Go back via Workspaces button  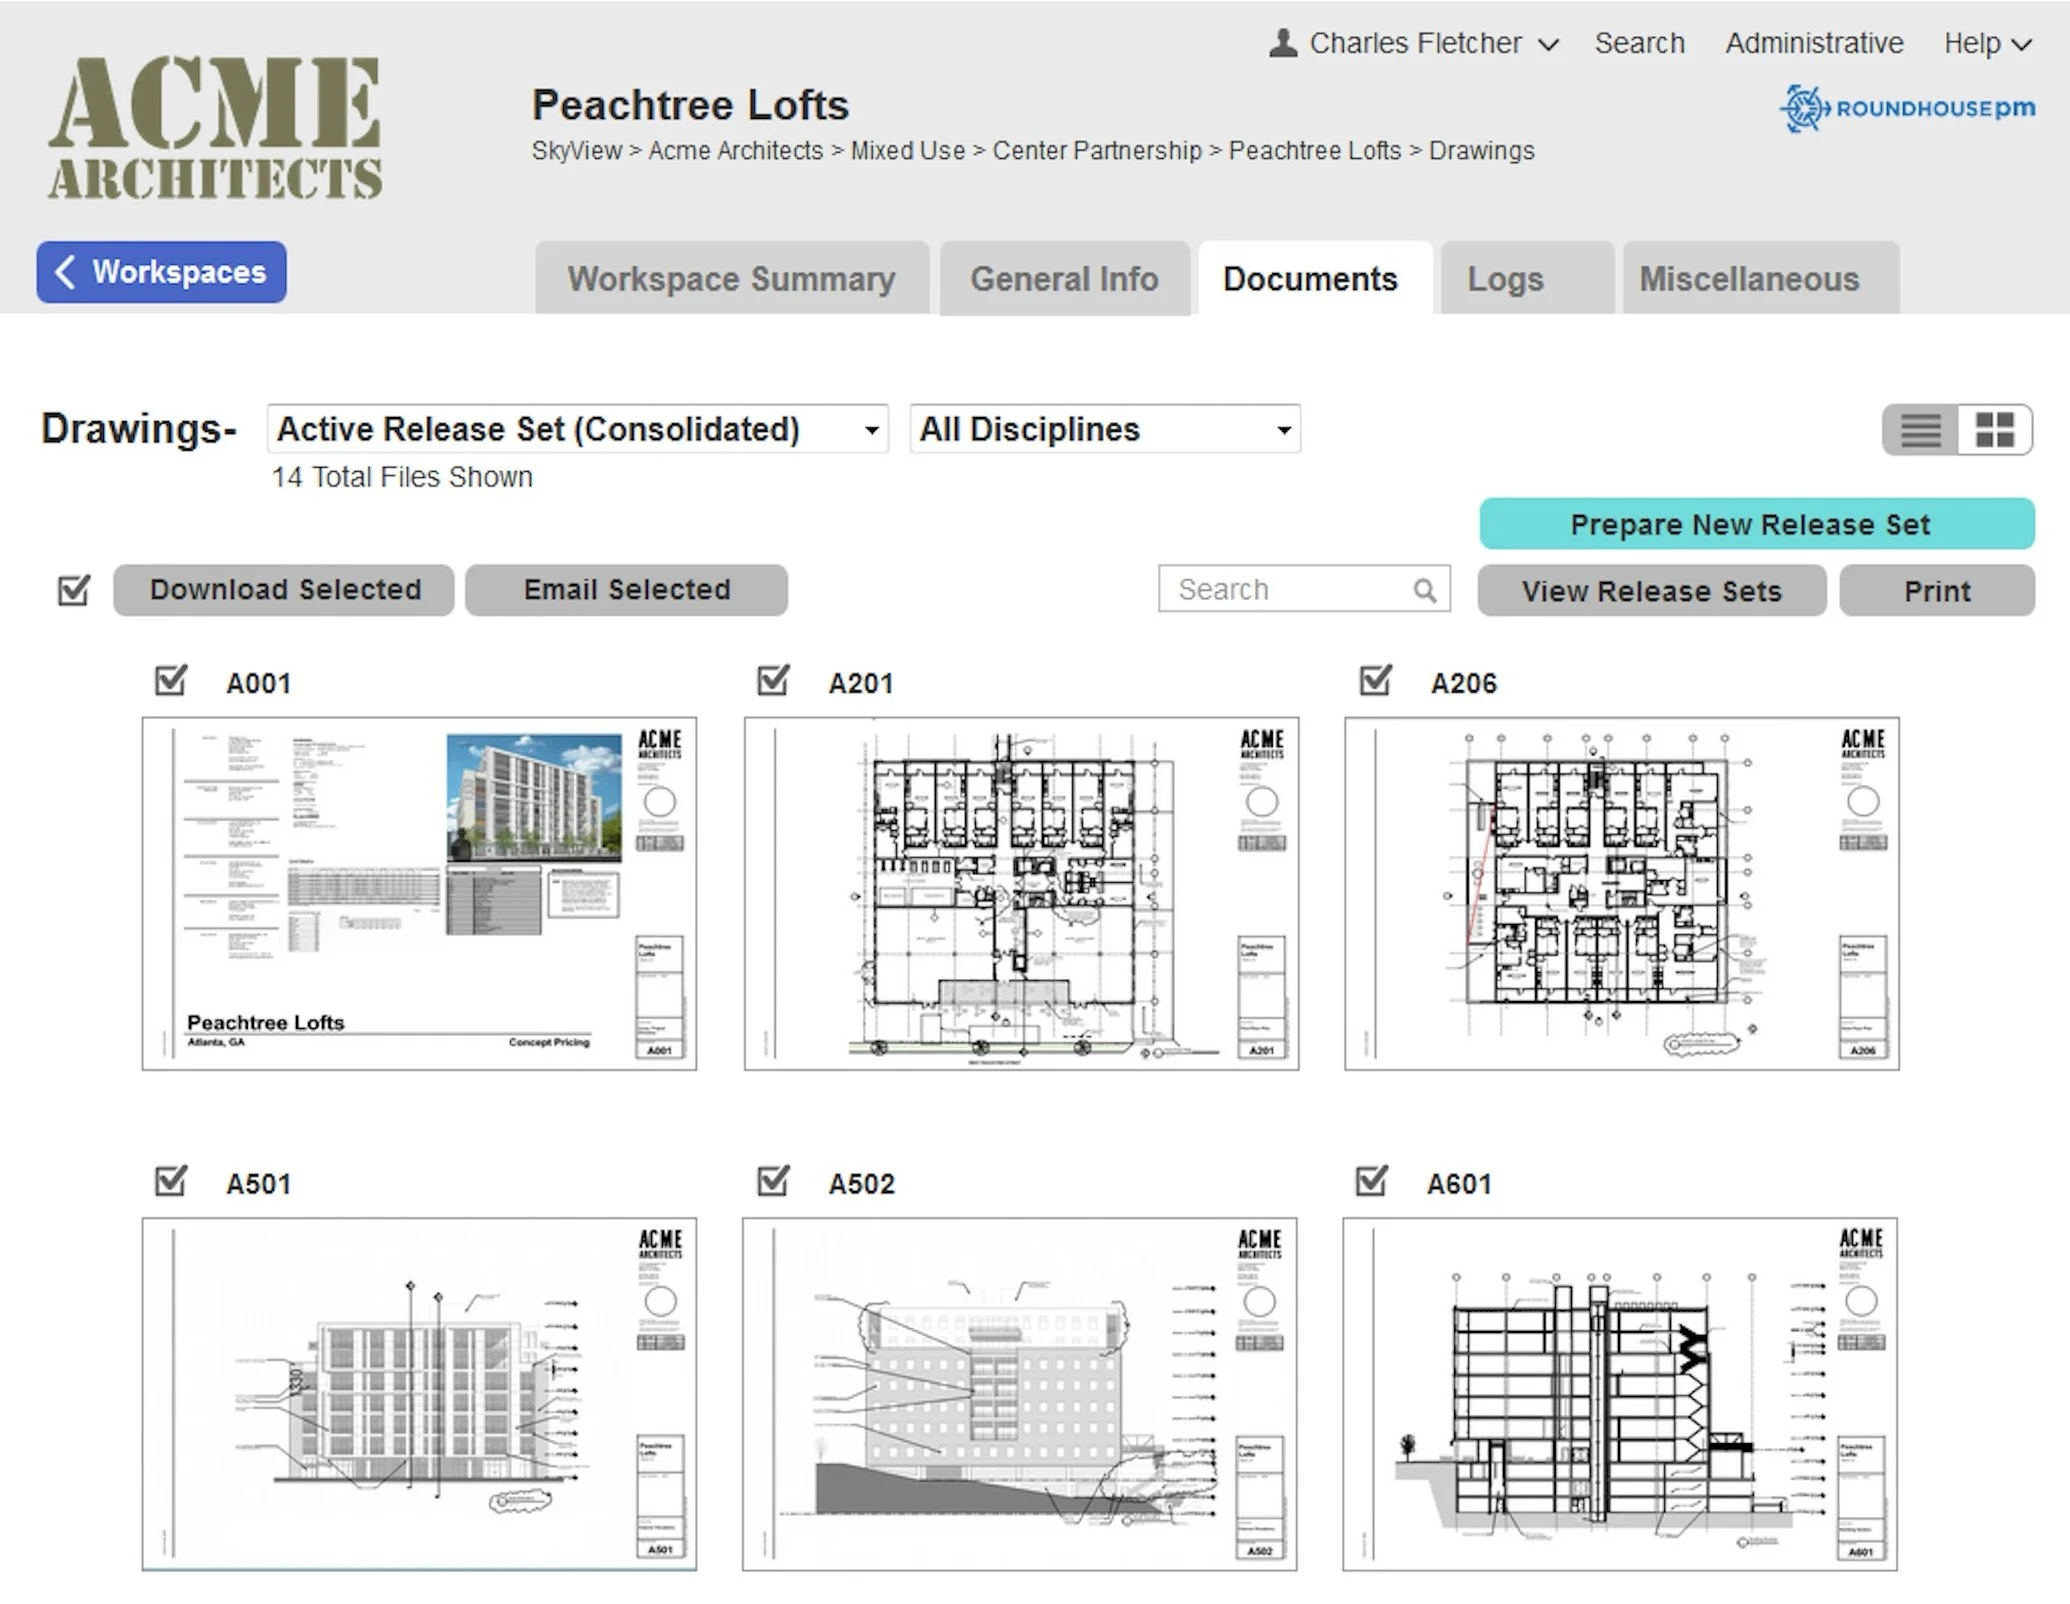pyautogui.click(x=162, y=272)
